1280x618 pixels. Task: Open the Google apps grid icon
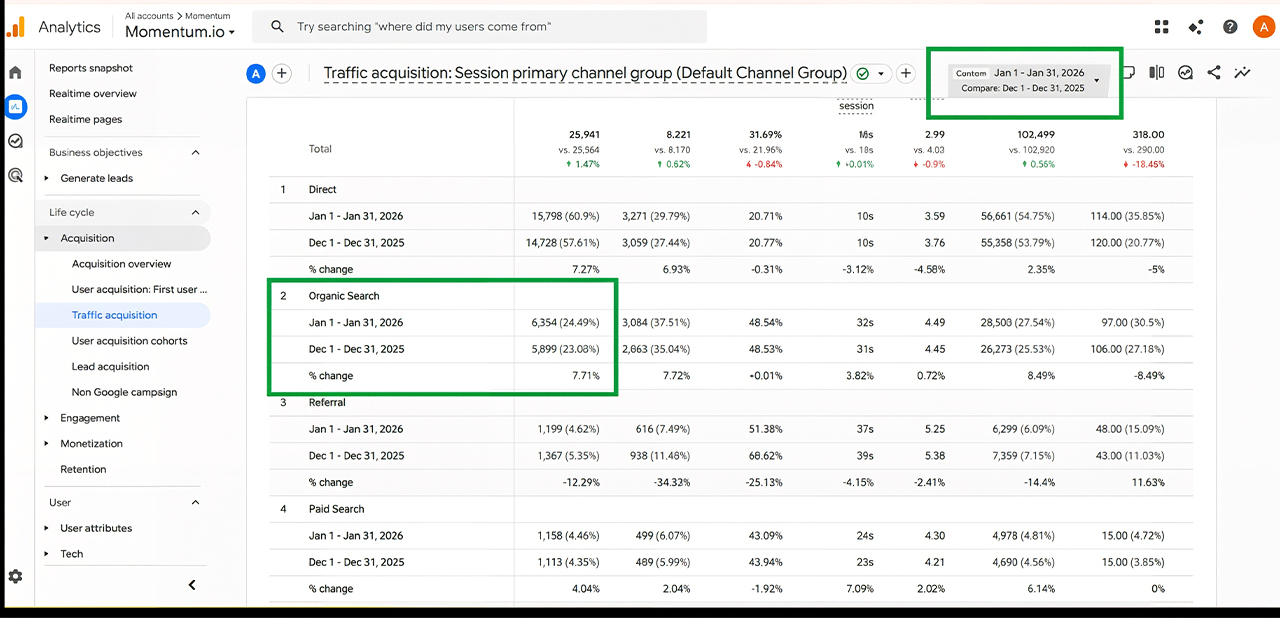point(1161,27)
